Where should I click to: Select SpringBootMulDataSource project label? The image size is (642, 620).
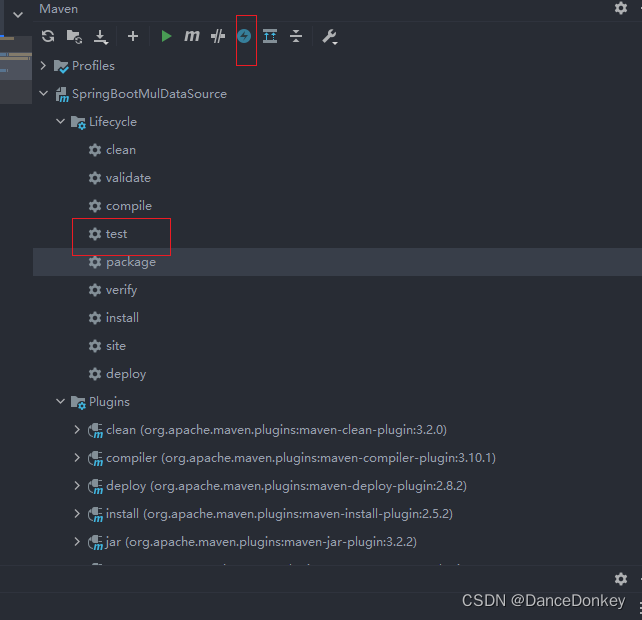click(149, 94)
